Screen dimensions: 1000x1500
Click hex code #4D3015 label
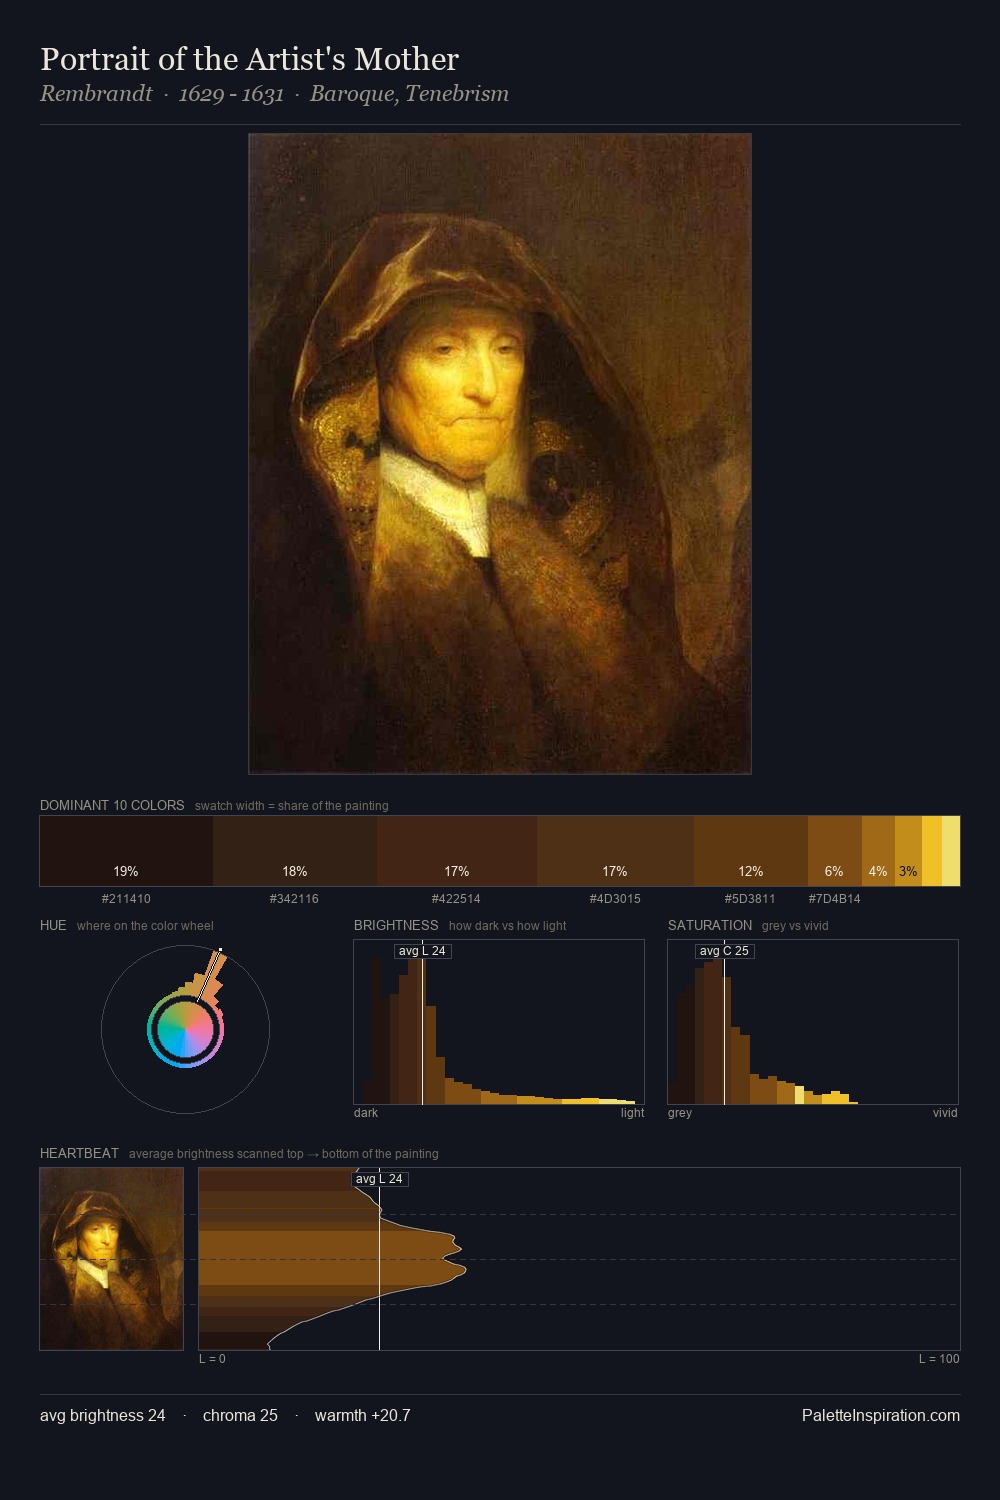click(x=615, y=899)
